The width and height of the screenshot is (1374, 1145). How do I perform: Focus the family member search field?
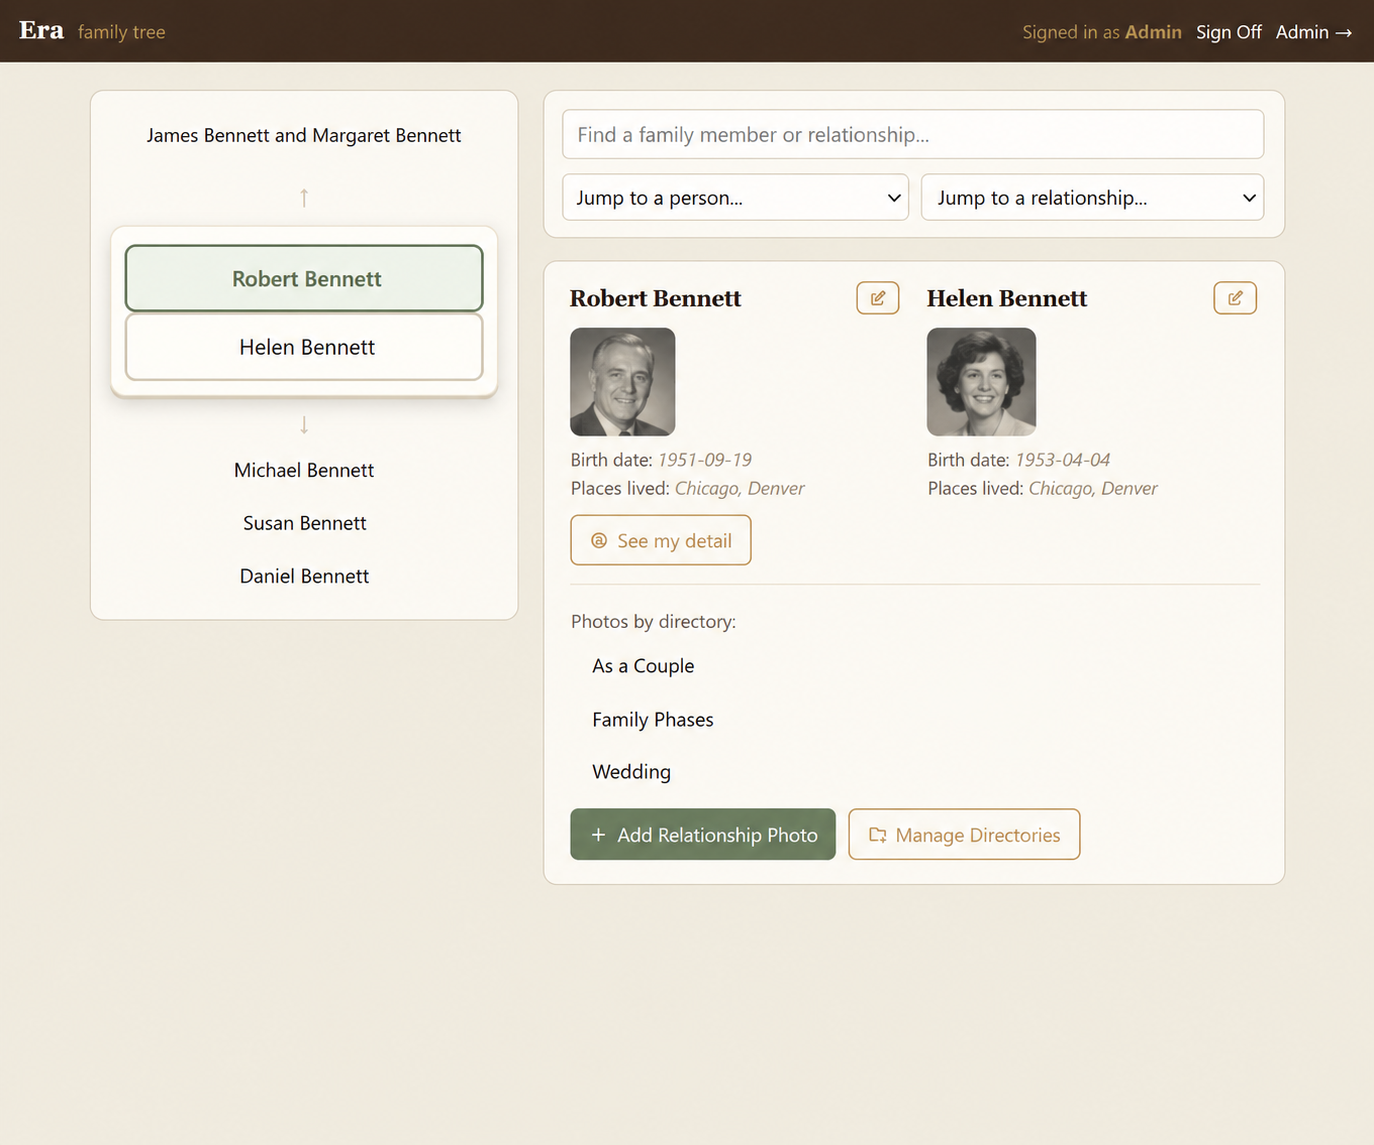click(913, 134)
